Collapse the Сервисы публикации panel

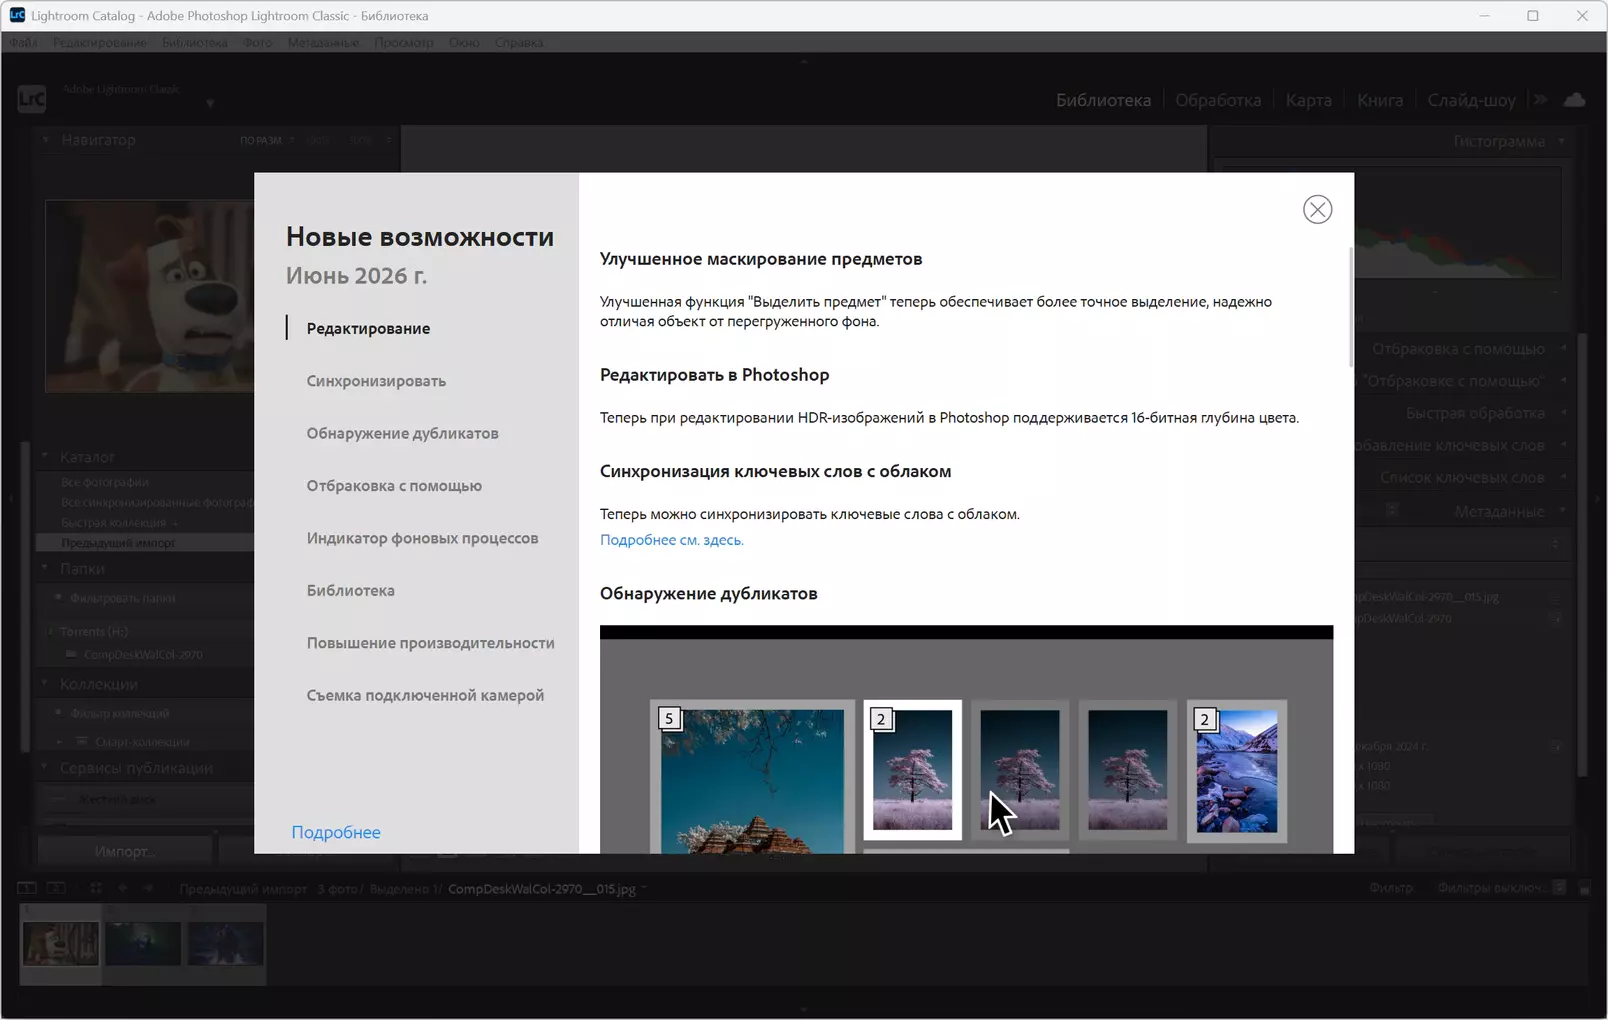(x=45, y=767)
